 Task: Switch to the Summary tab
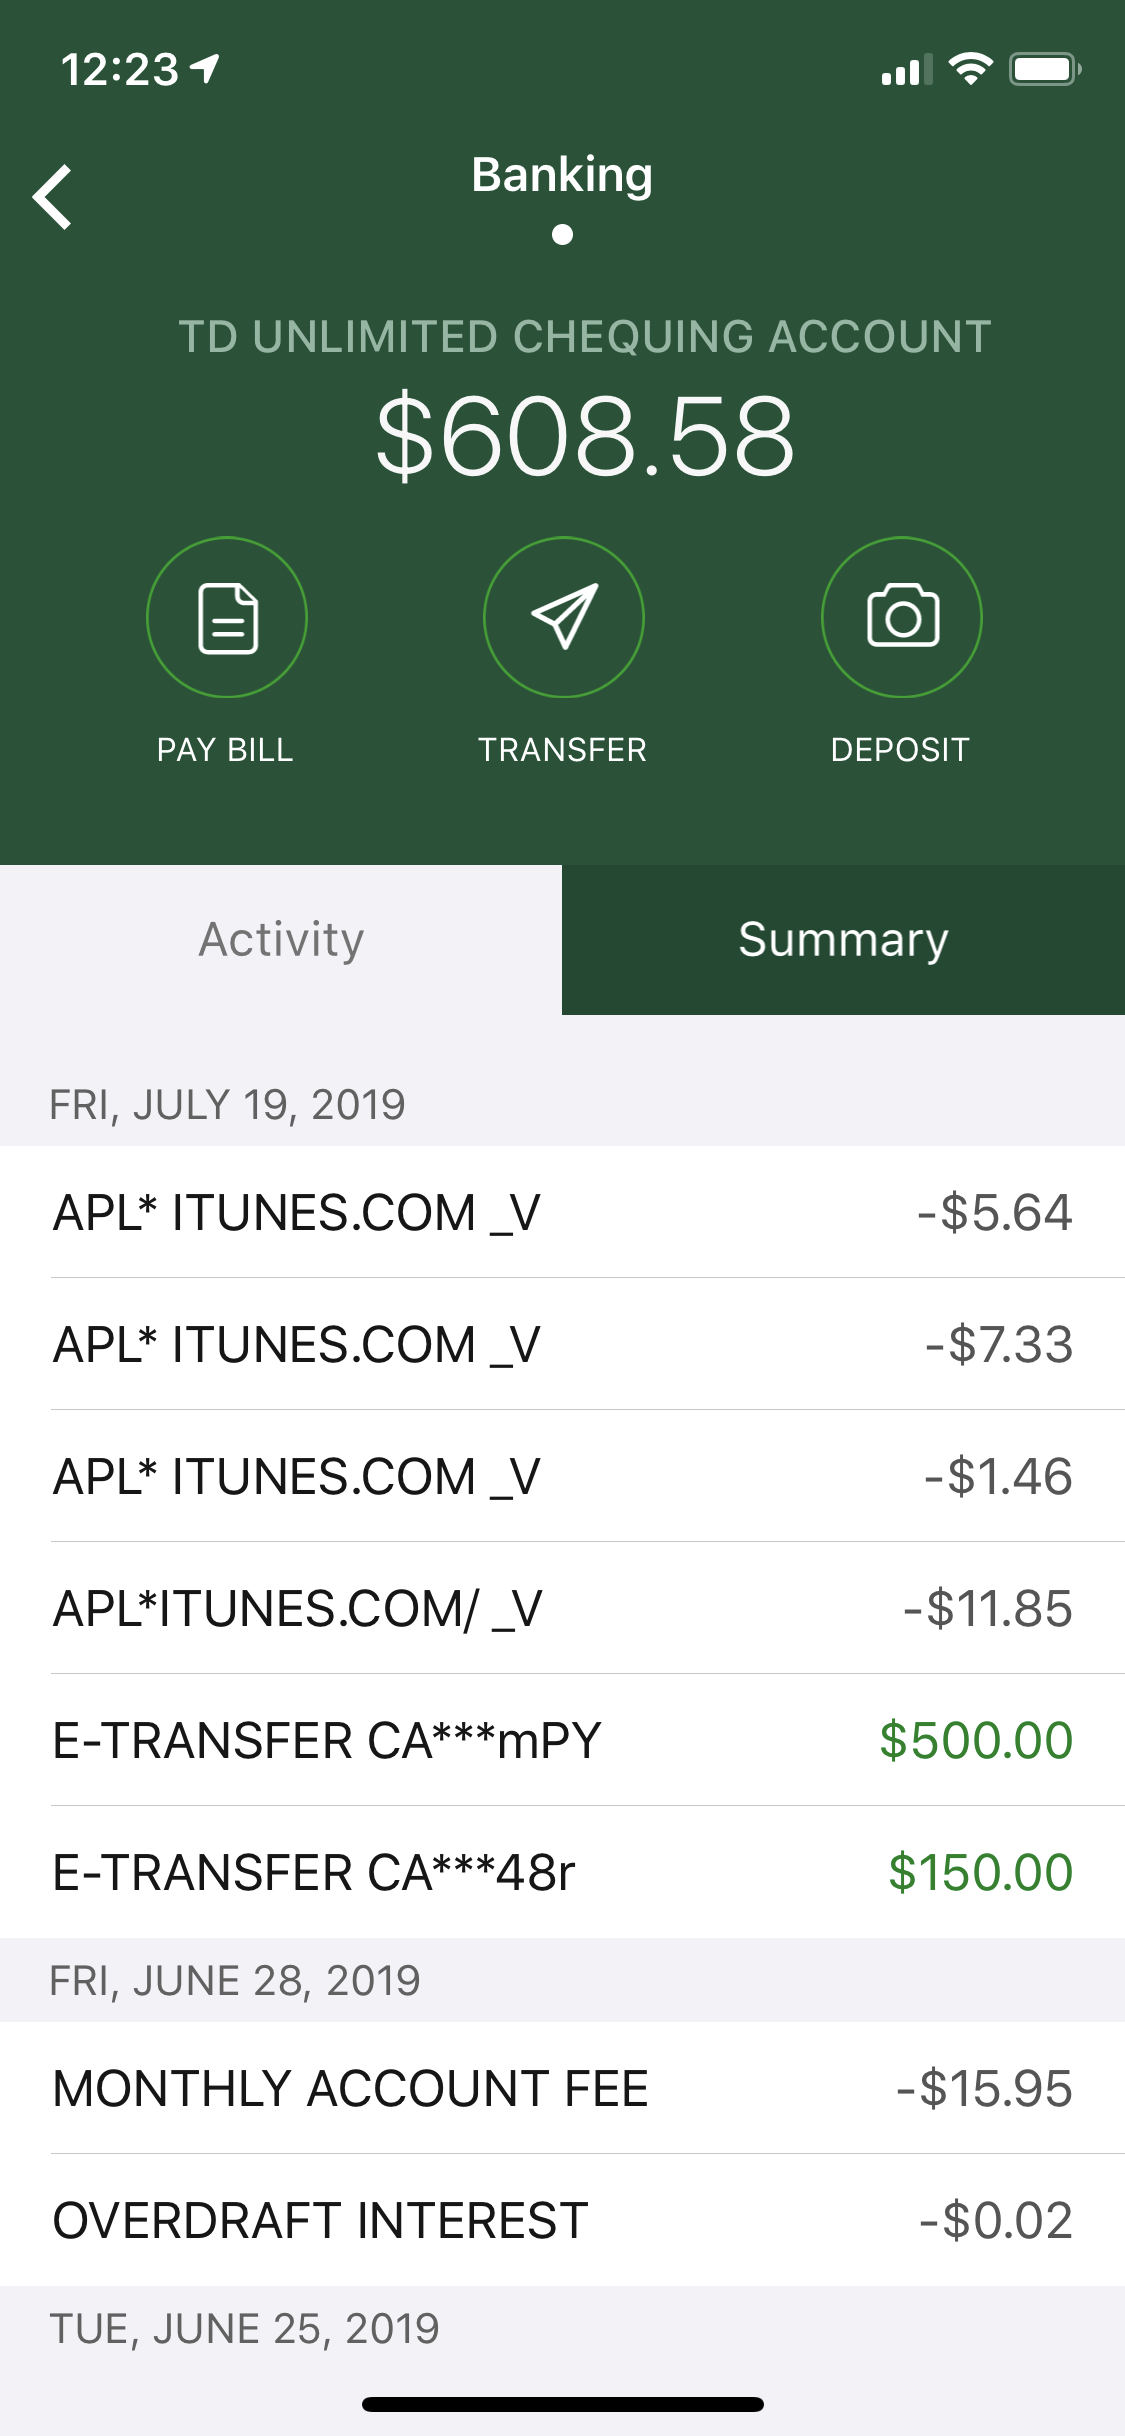click(843, 940)
